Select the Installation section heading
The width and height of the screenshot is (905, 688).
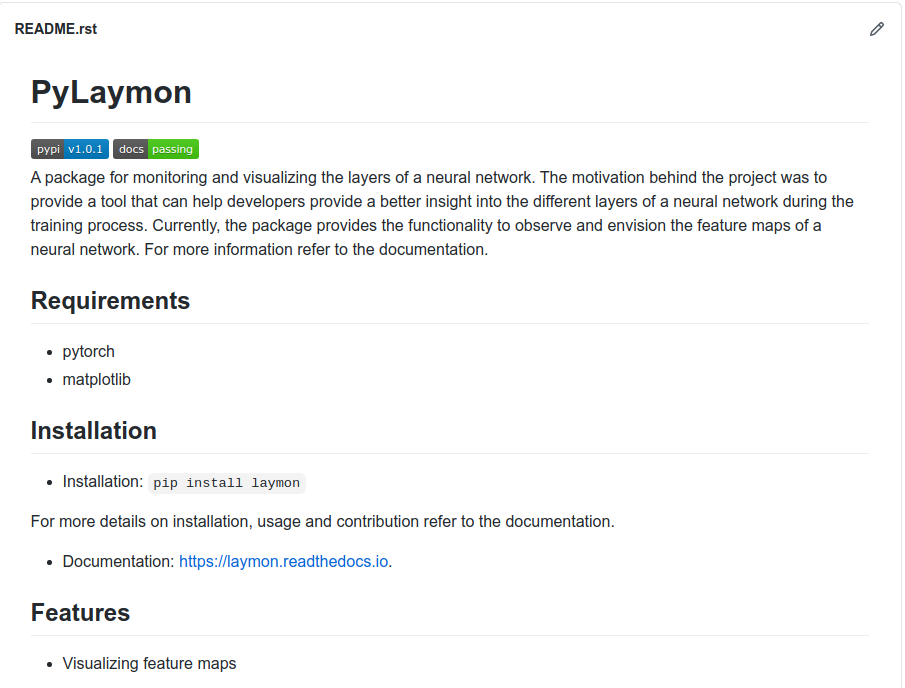(94, 430)
